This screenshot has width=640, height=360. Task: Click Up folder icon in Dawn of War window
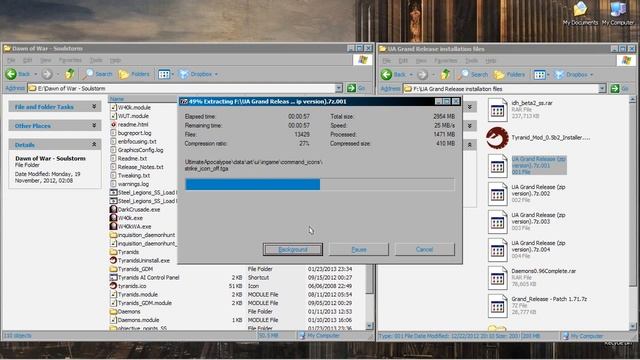pyautogui.click(x=70, y=74)
